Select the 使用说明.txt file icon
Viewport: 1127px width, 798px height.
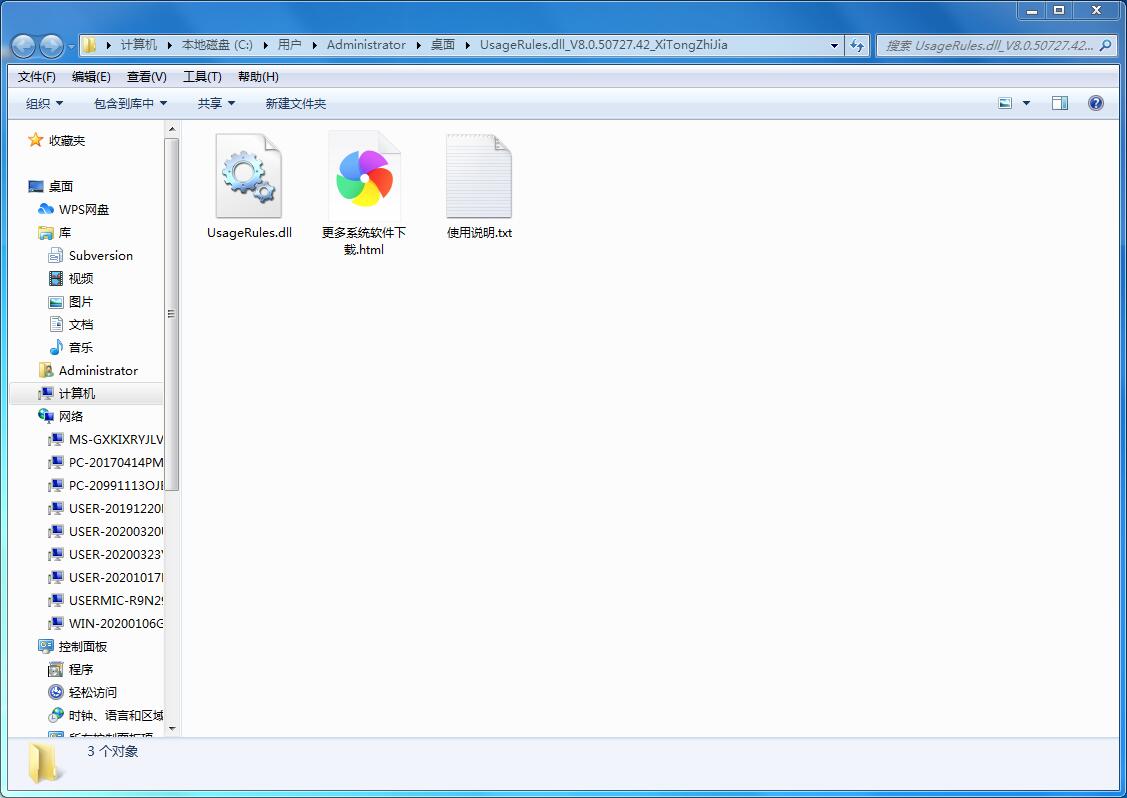[479, 175]
